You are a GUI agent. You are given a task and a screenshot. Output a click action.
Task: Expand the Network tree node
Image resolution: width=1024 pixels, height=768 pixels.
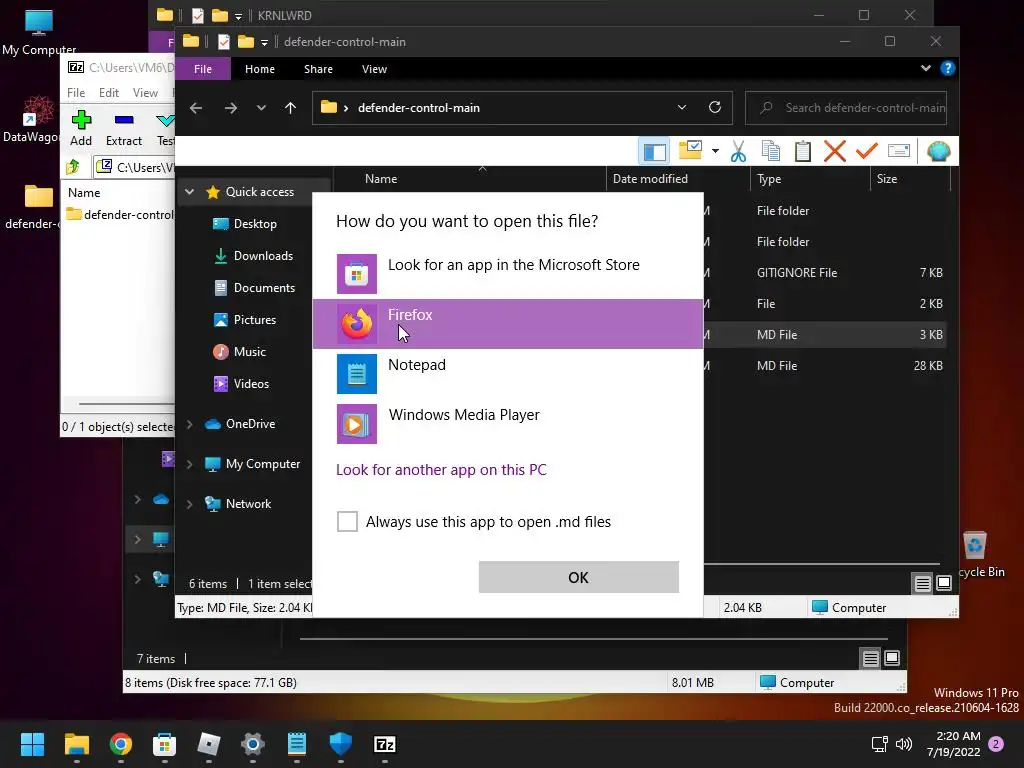[x=189, y=504]
